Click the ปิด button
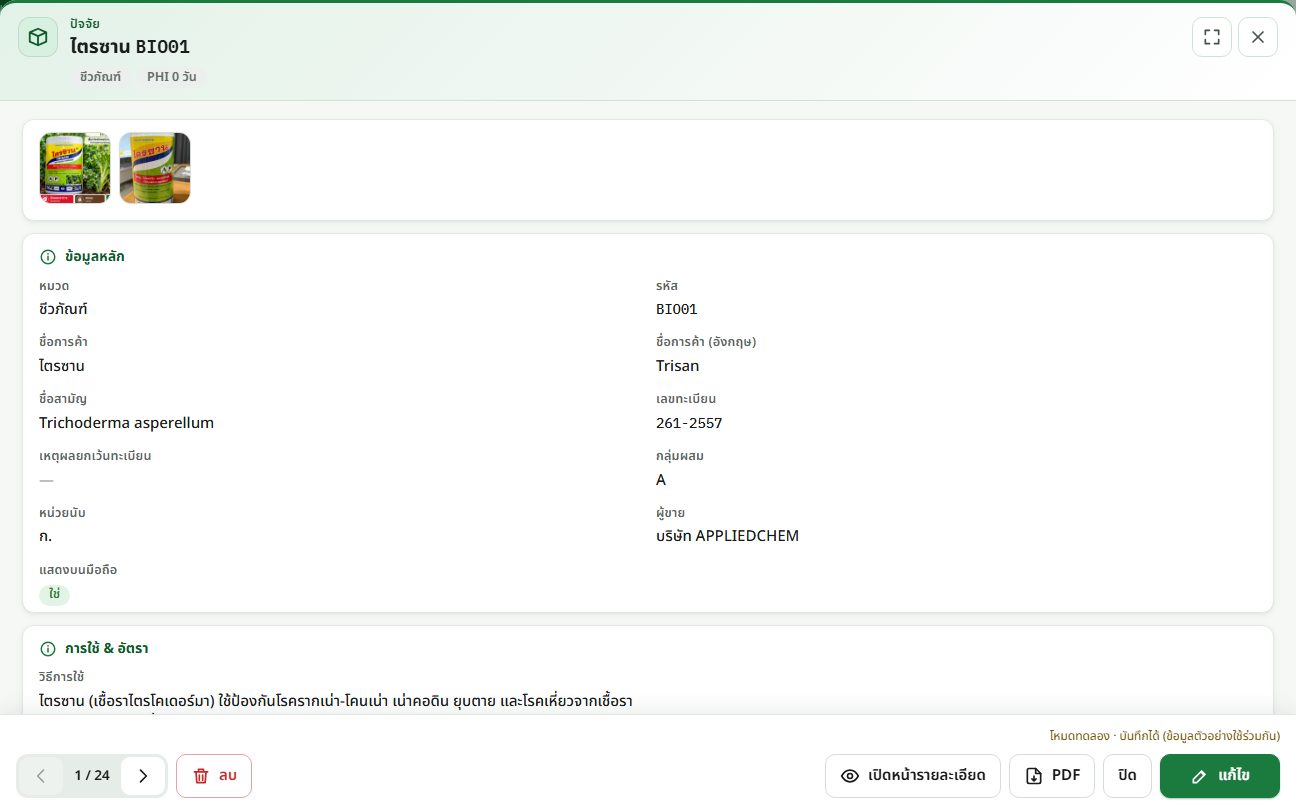Viewport: 1296px width, 810px height. (x=1128, y=776)
